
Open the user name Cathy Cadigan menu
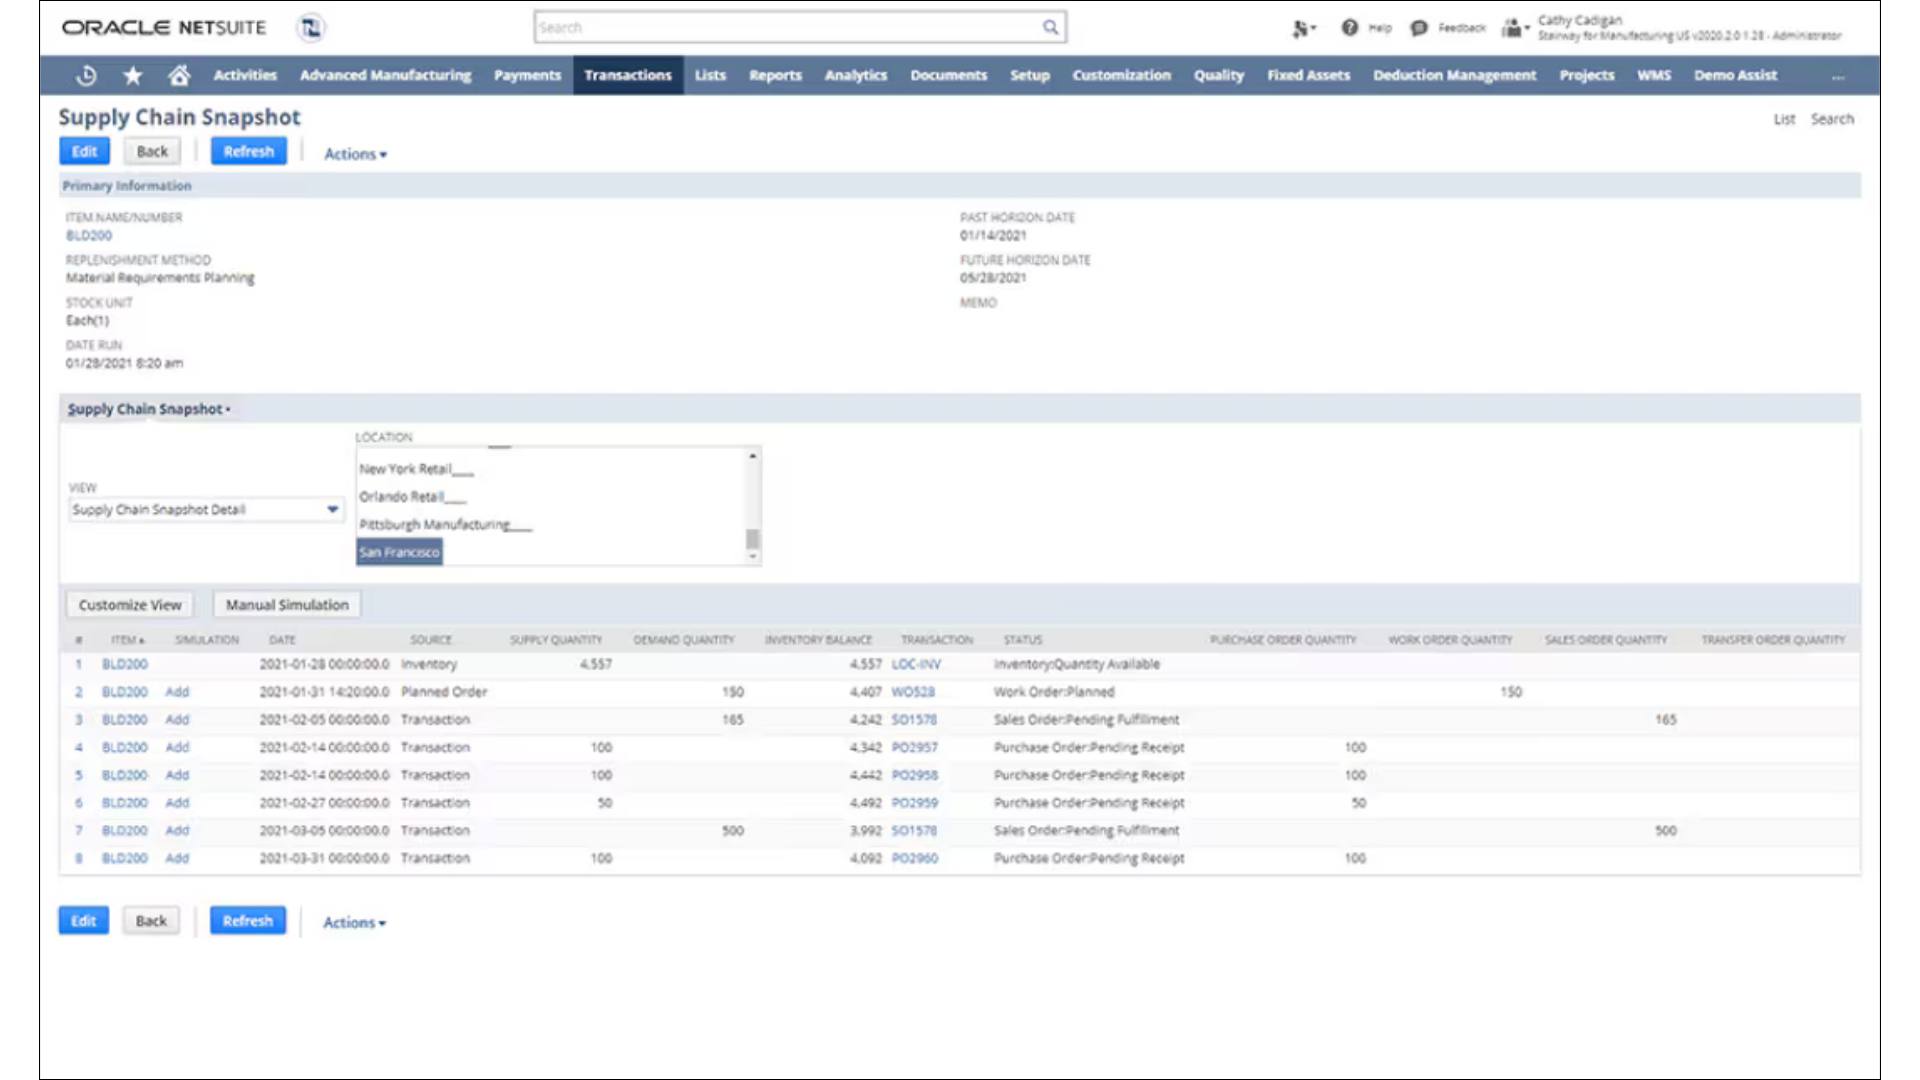[1580, 20]
